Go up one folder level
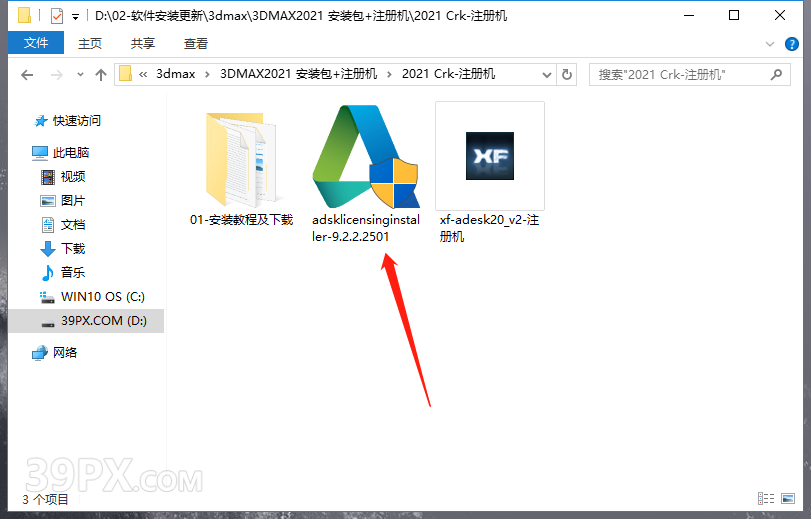This screenshot has height=519, width=811. click(x=101, y=75)
